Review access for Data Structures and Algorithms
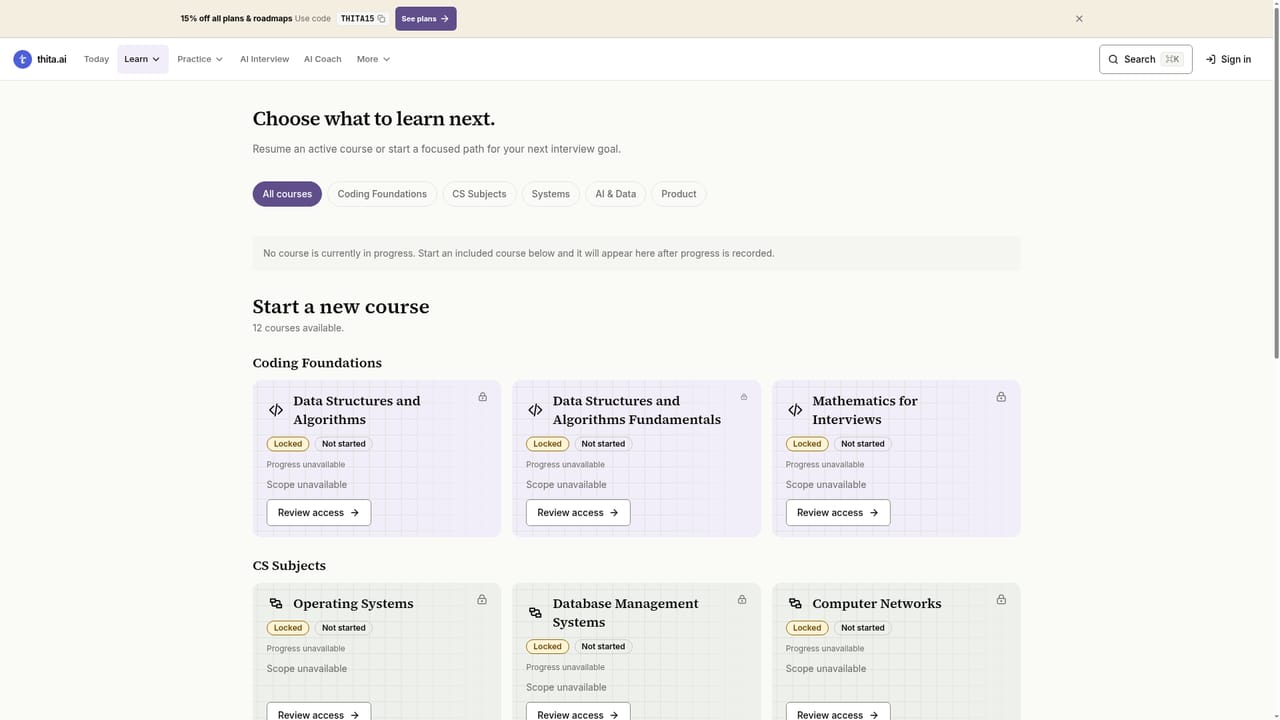This screenshot has height=720, width=1280. [318, 513]
